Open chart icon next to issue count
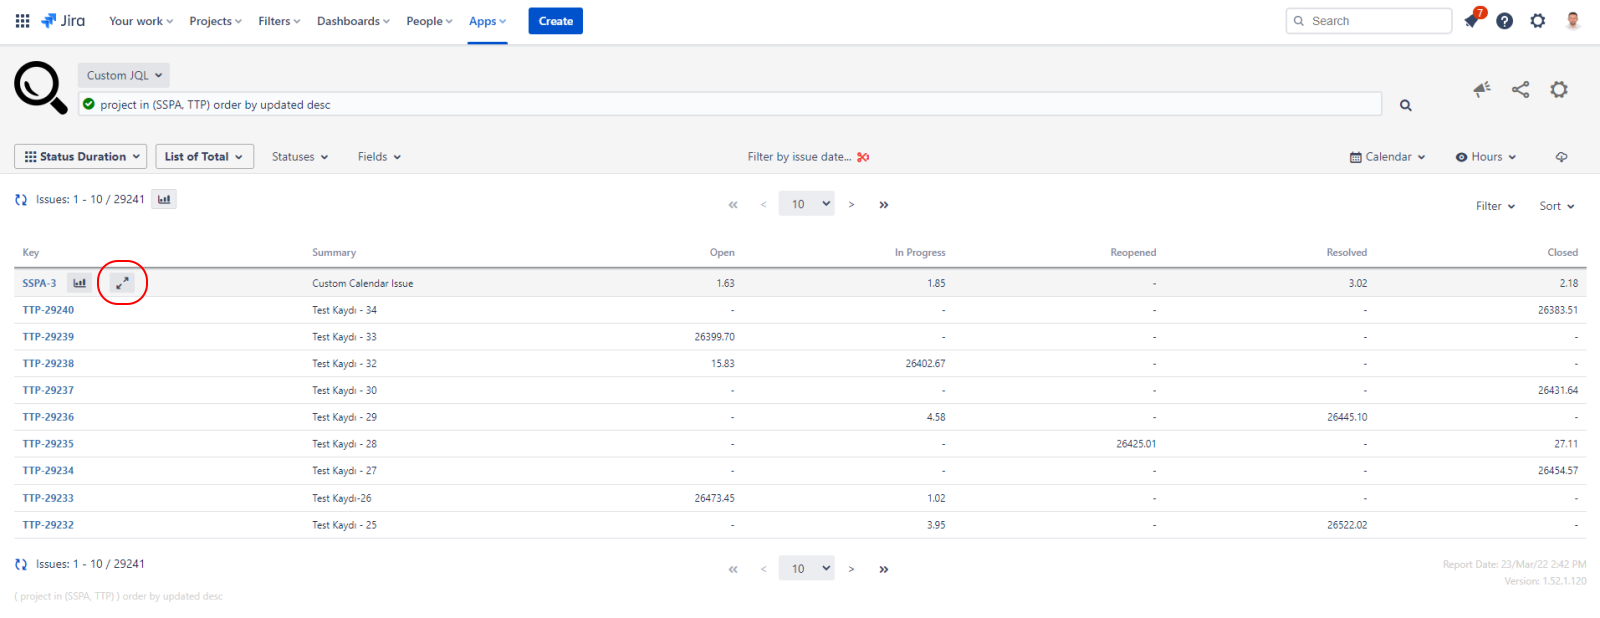 [x=164, y=199]
